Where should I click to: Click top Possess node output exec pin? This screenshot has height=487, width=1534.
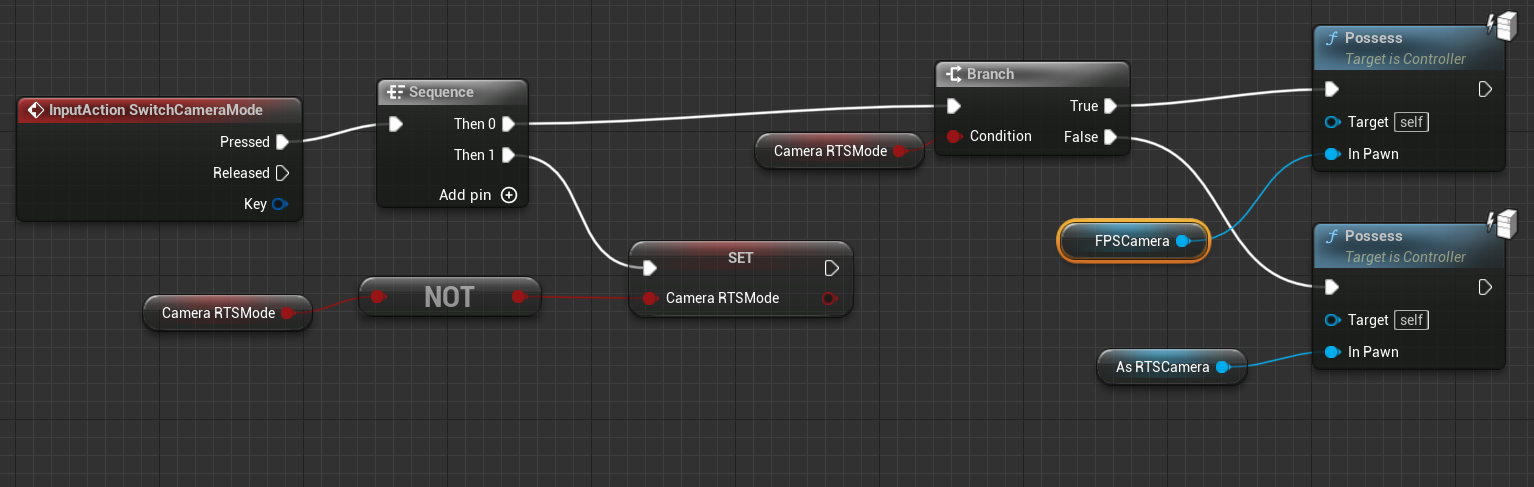[x=1485, y=90]
